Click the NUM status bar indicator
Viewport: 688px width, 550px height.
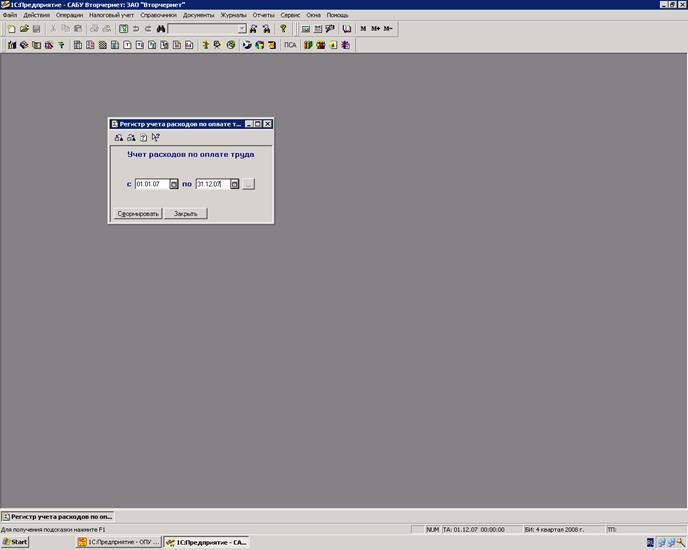tap(432, 530)
